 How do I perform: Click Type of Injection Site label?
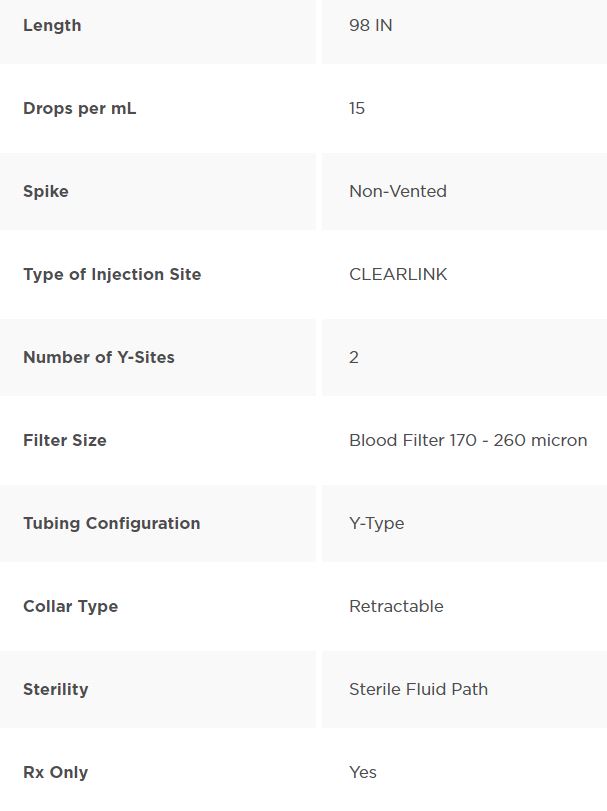click(112, 275)
